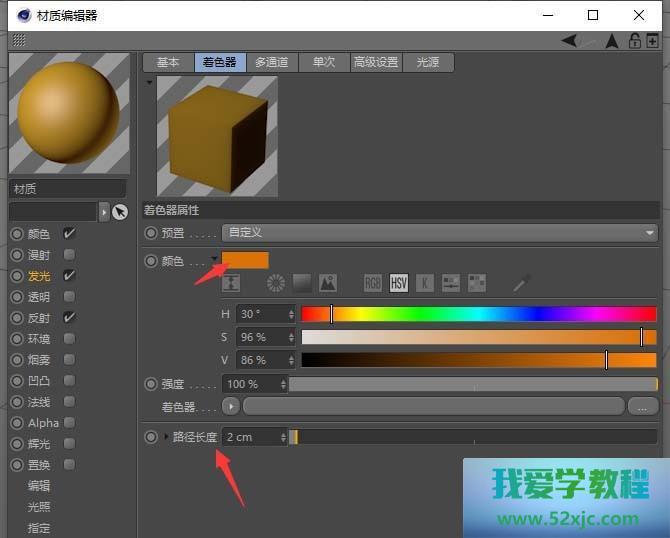Screen dimensions: 670x538
Task: Pick a color with the eyedropper
Action: pos(521,283)
